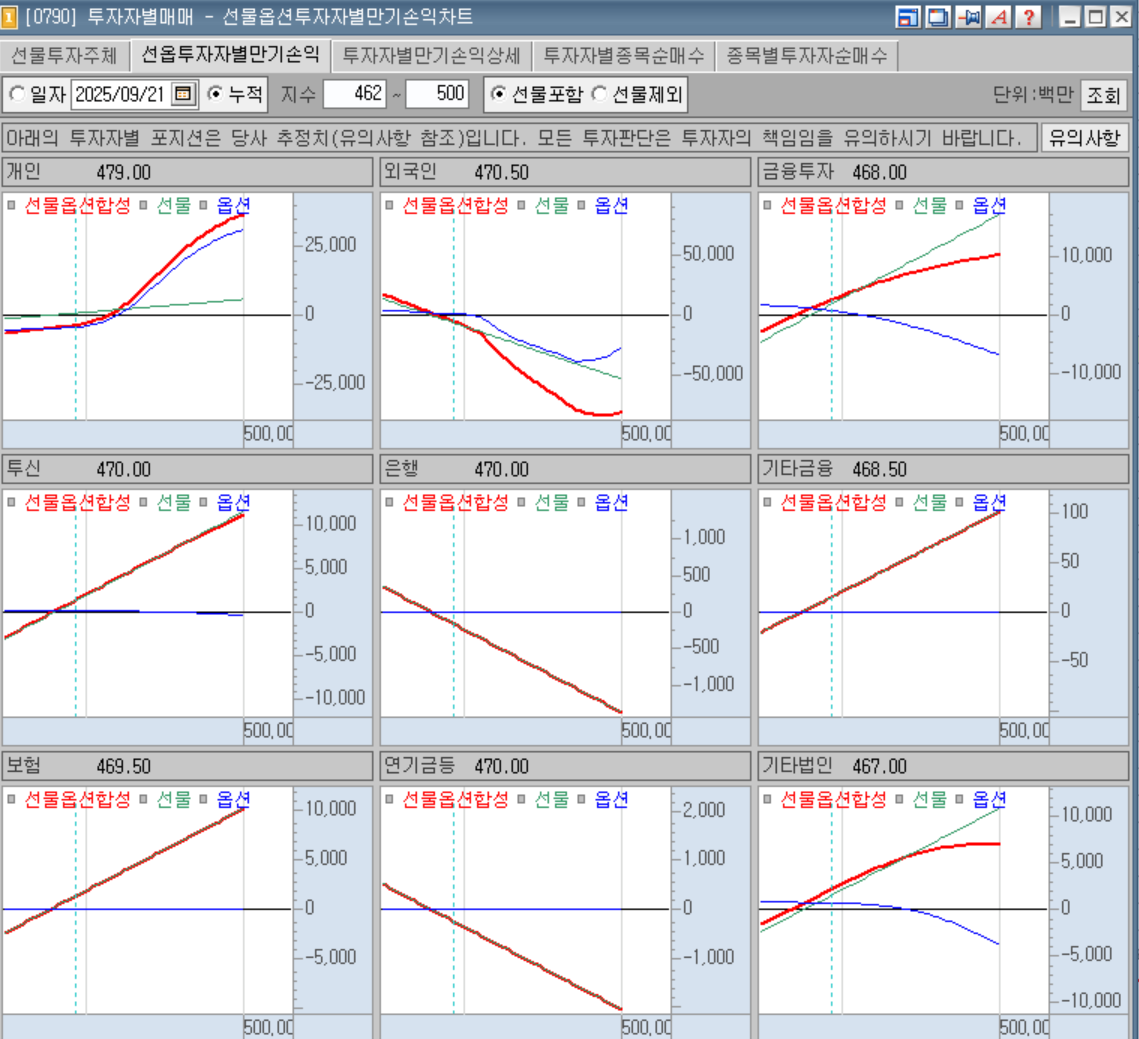Pin the window using the pushpin icon
This screenshot has width=1139, height=1039.
click(x=968, y=17)
